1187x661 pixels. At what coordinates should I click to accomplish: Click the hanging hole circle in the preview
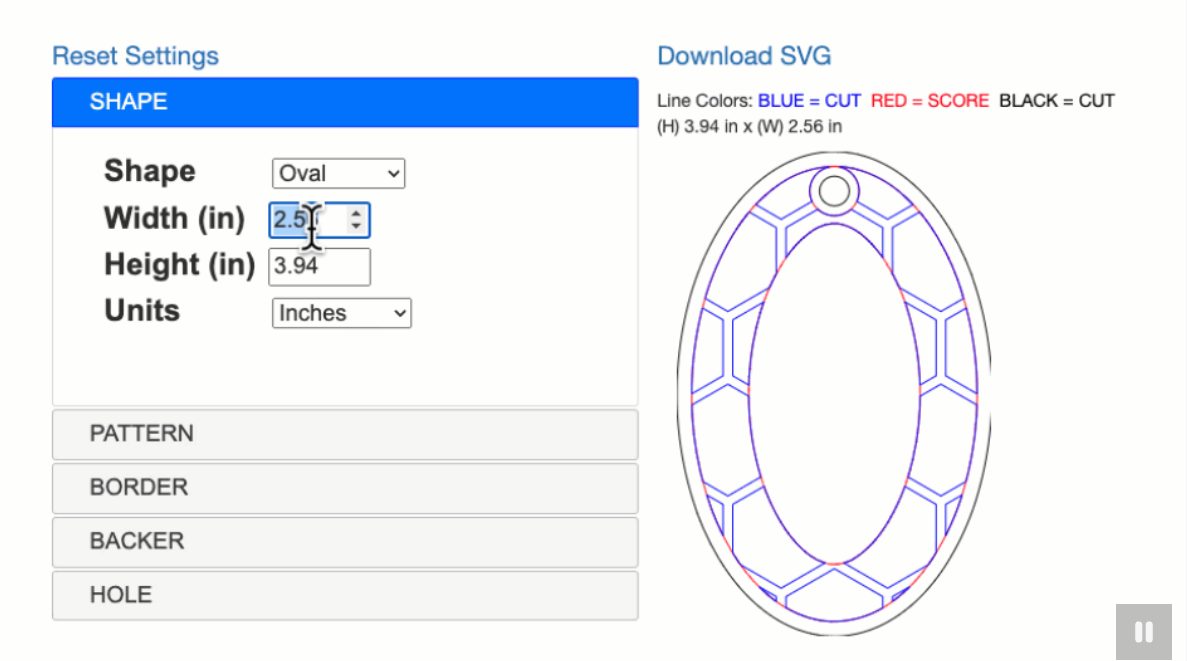834,190
